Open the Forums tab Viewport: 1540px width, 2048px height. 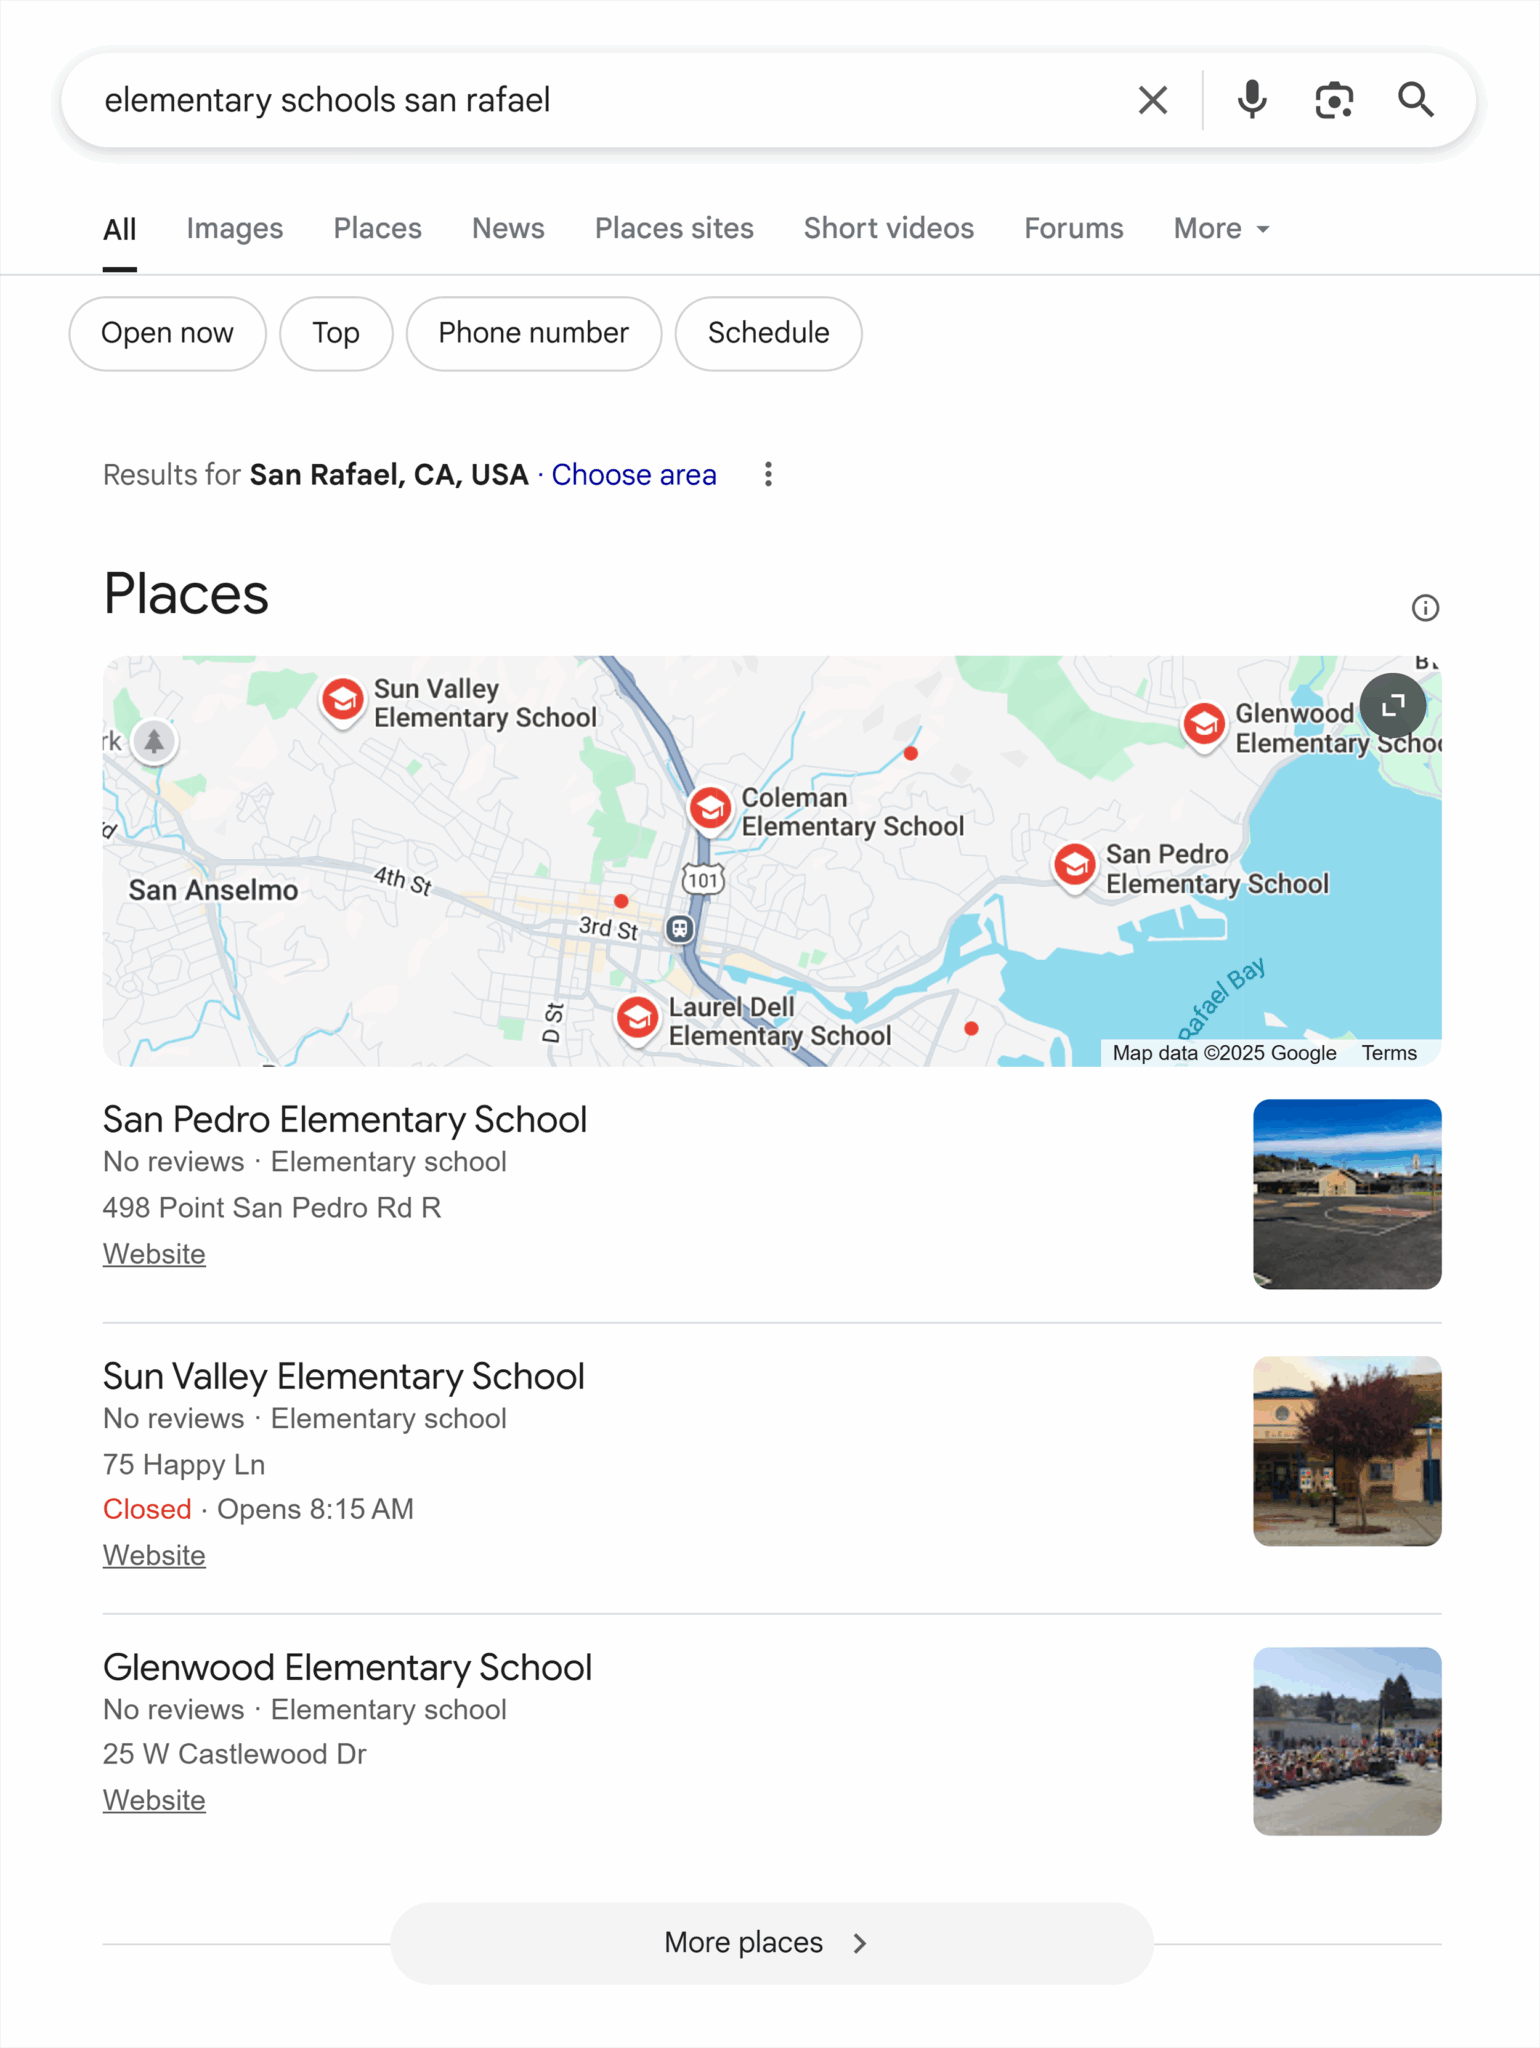(x=1073, y=229)
